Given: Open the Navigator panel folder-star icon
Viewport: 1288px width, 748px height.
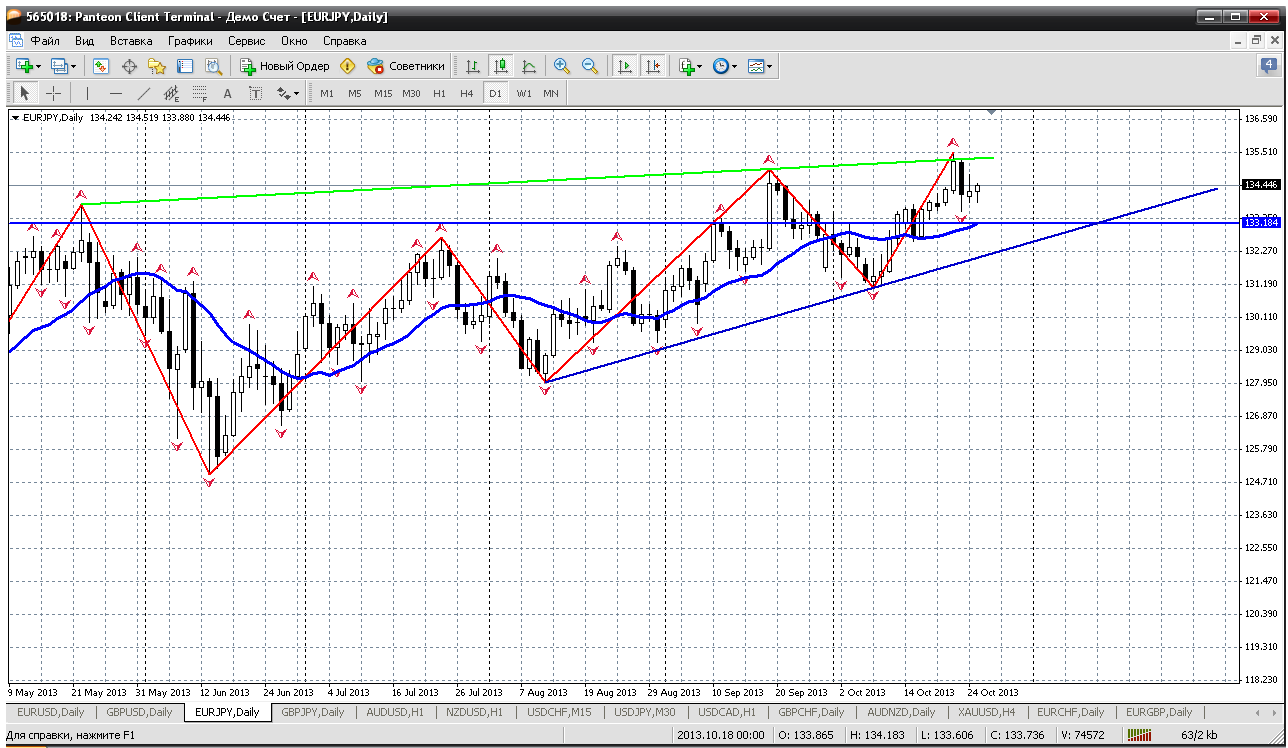Looking at the screenshot, I should tap(157, 66).
